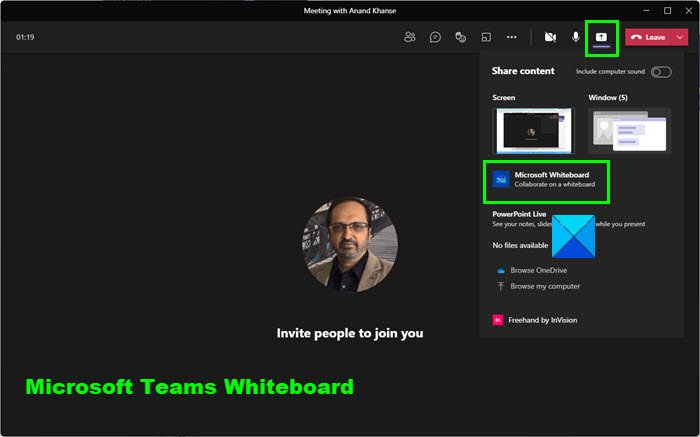The image size is (700, 437).
Task: Click the No files available text
Action: click(x=520, y=245)
